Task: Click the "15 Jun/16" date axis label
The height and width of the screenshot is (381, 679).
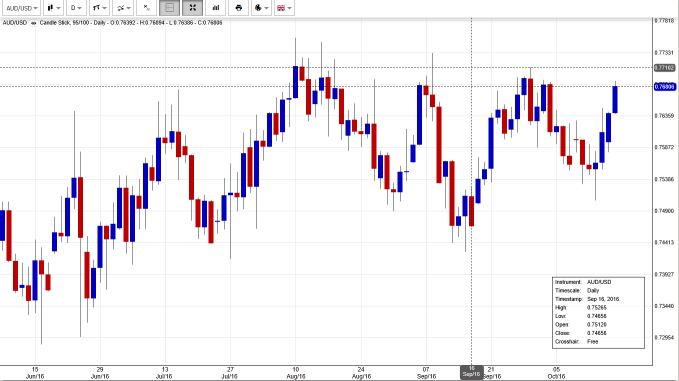Action: click(35, 373)
